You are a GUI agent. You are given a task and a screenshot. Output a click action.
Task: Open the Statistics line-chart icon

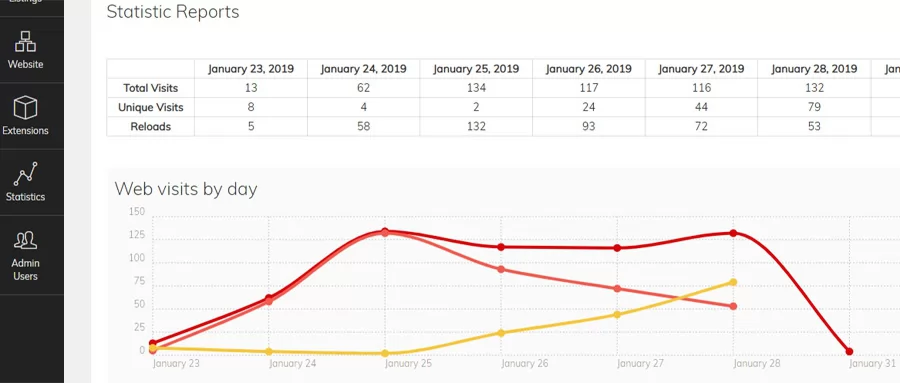25,174
